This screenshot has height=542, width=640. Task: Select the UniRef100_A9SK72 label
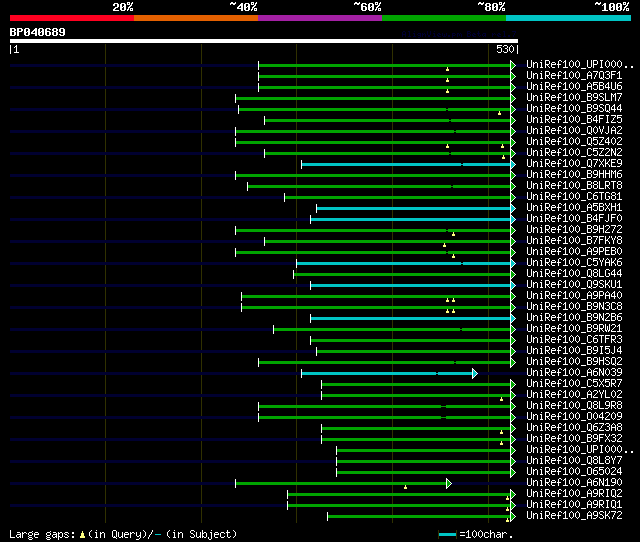click(x=574, y=516)
